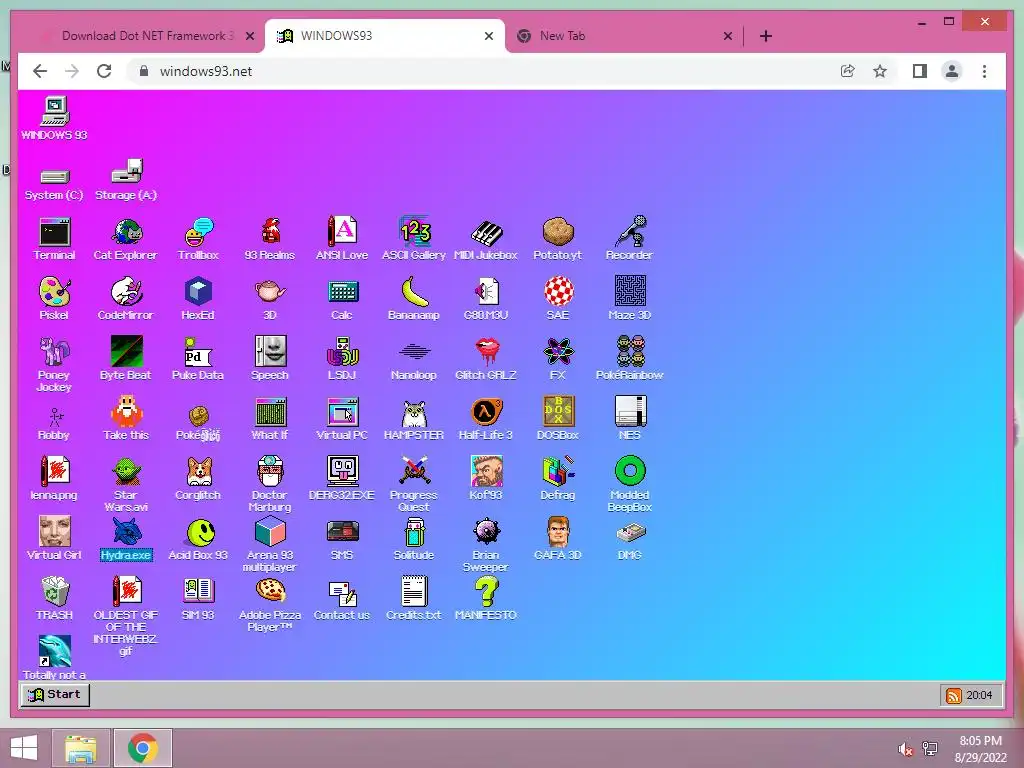Image resolution: width=1024 pixels, height=768 pixels.
Task: Open Chrome three-dot menu
Action: (984, 71)
